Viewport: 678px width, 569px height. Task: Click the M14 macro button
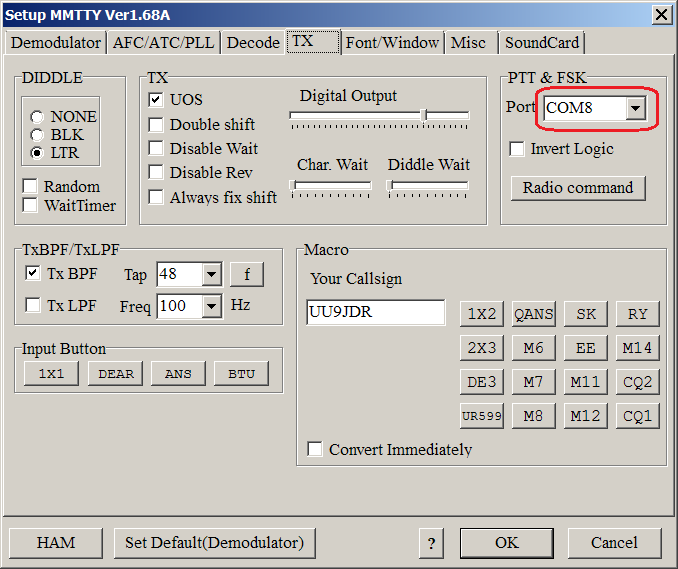click(x=638, y=348)
